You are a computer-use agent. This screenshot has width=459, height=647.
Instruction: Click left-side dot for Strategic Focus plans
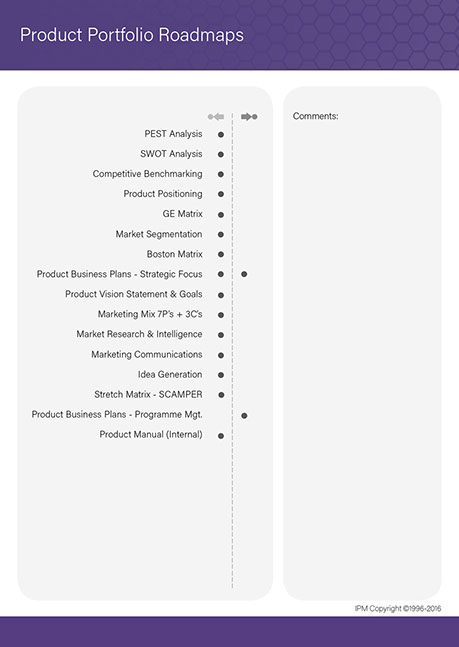tap(221, 274)
